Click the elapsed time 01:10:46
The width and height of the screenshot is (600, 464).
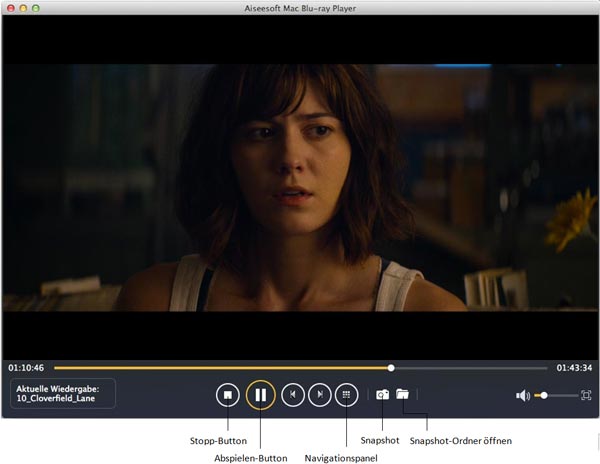(26, 368)
